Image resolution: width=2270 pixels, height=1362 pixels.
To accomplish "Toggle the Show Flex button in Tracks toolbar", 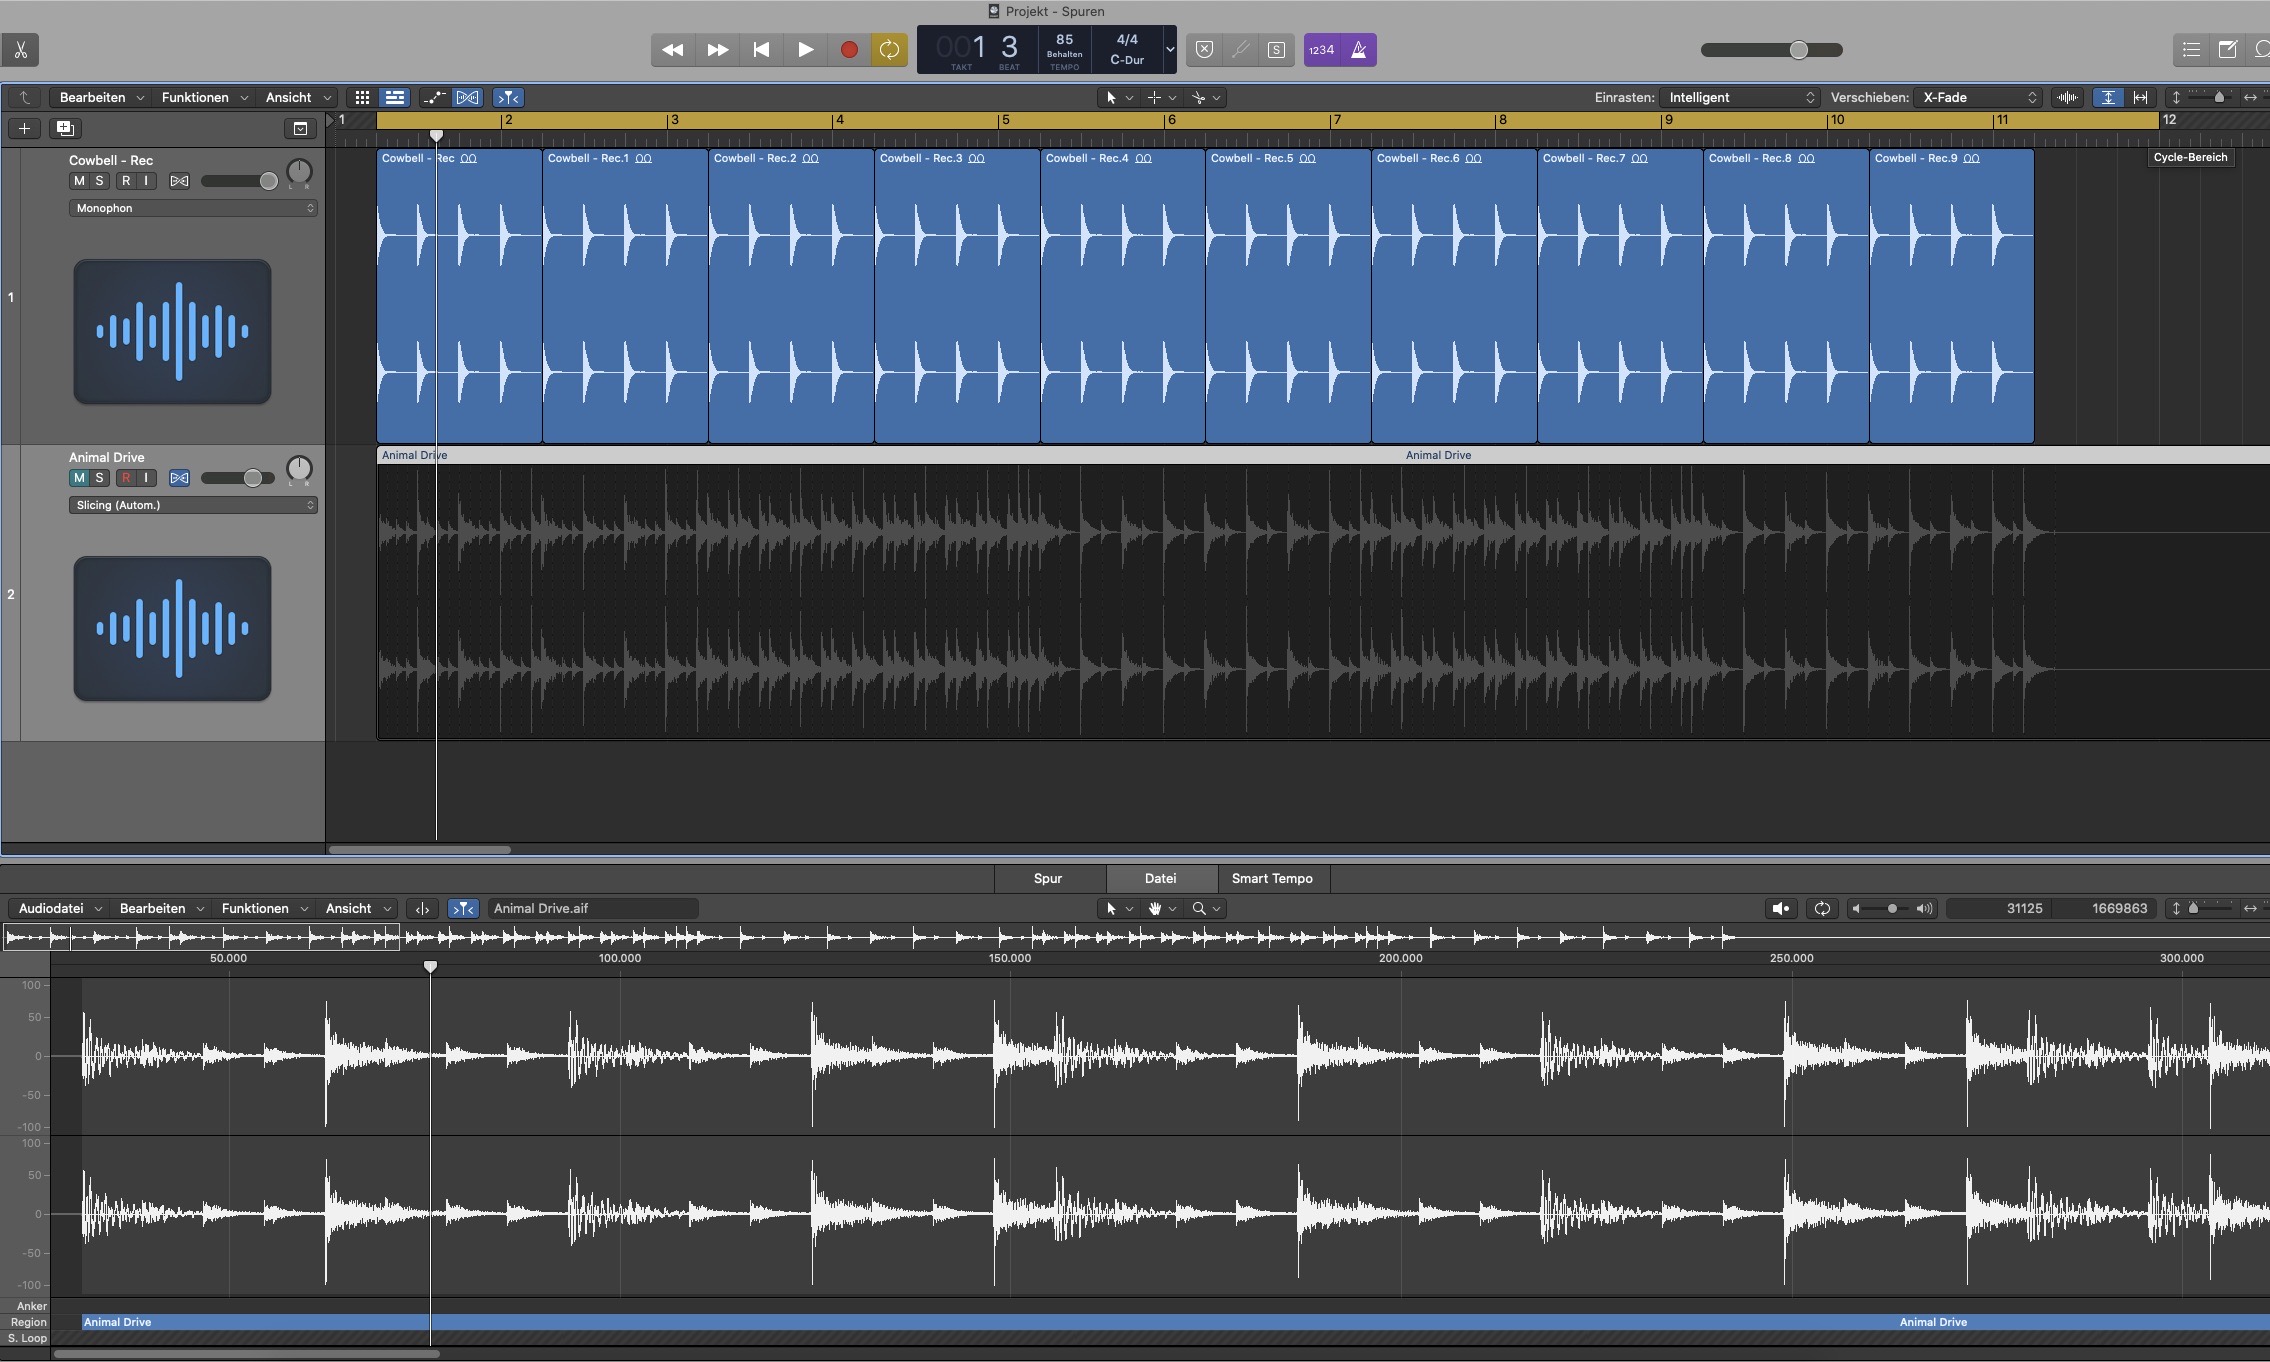I will 467,97.
